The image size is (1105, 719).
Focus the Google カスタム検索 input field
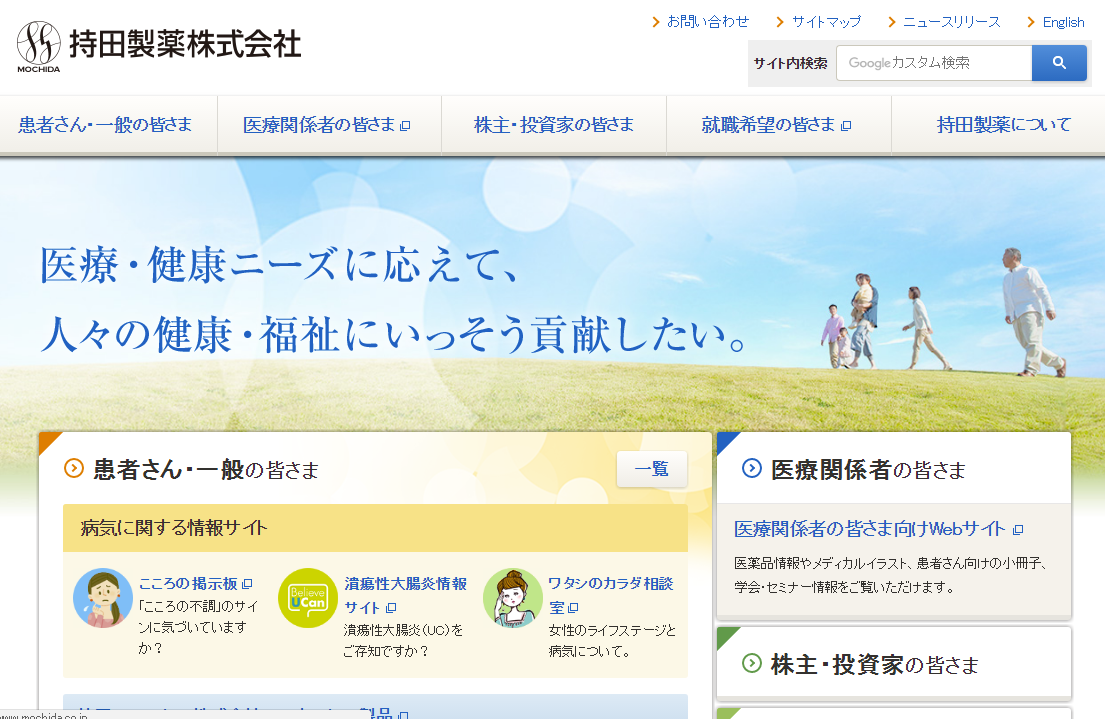click(x=934, y=63)
